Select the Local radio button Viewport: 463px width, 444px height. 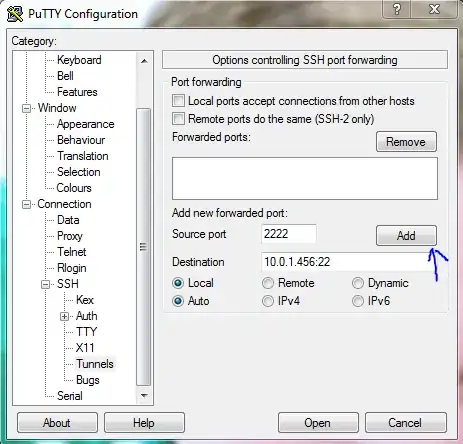(178, 283)
